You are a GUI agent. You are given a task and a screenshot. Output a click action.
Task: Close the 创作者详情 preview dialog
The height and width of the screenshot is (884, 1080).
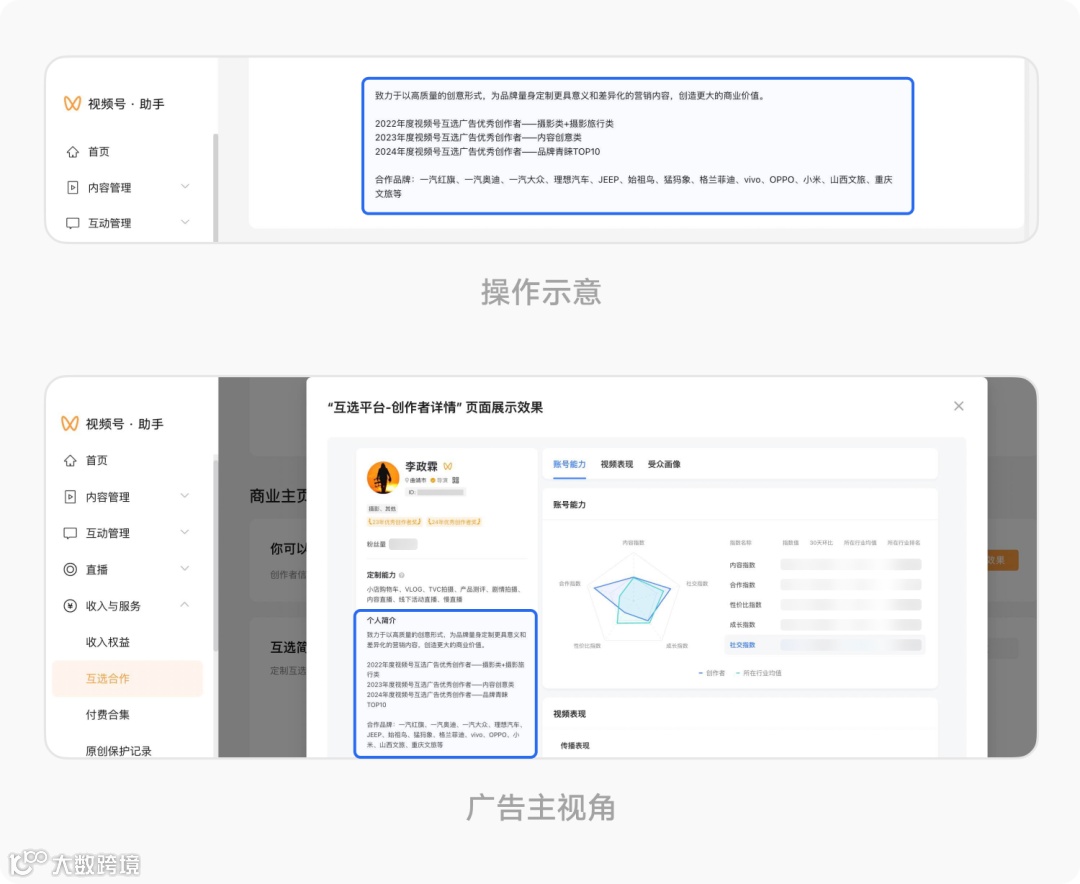click(959, 407)
